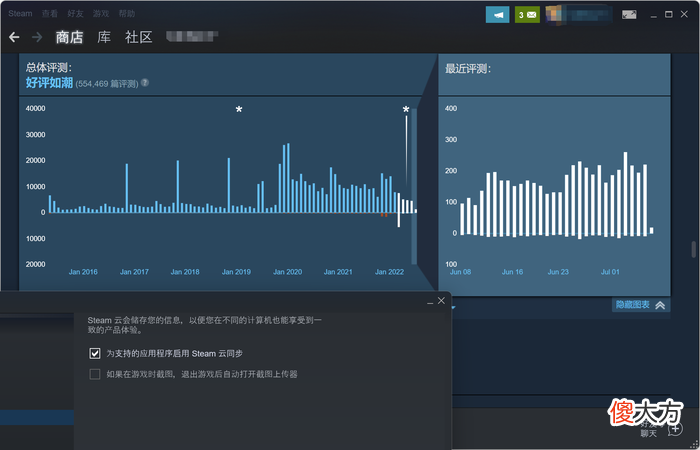
Task: Click the Jan 2020 axis label
Action: [x=288, y=272]
